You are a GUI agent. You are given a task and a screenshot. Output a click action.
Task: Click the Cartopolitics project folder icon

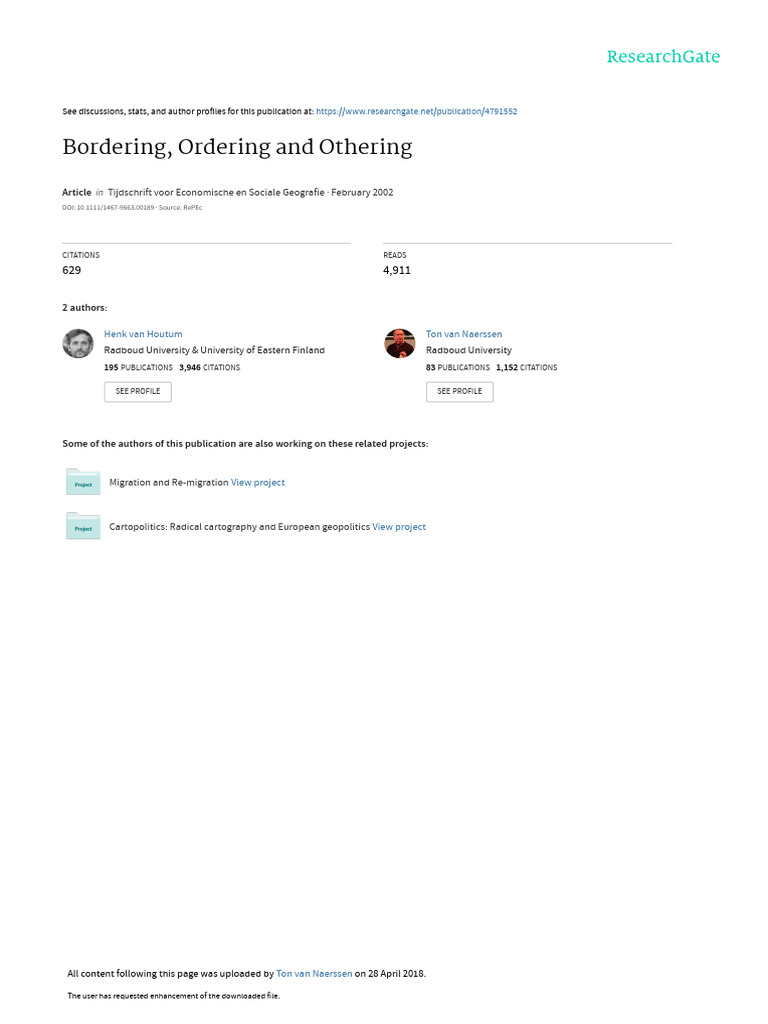pyautogui.click(x=83, y=526)
